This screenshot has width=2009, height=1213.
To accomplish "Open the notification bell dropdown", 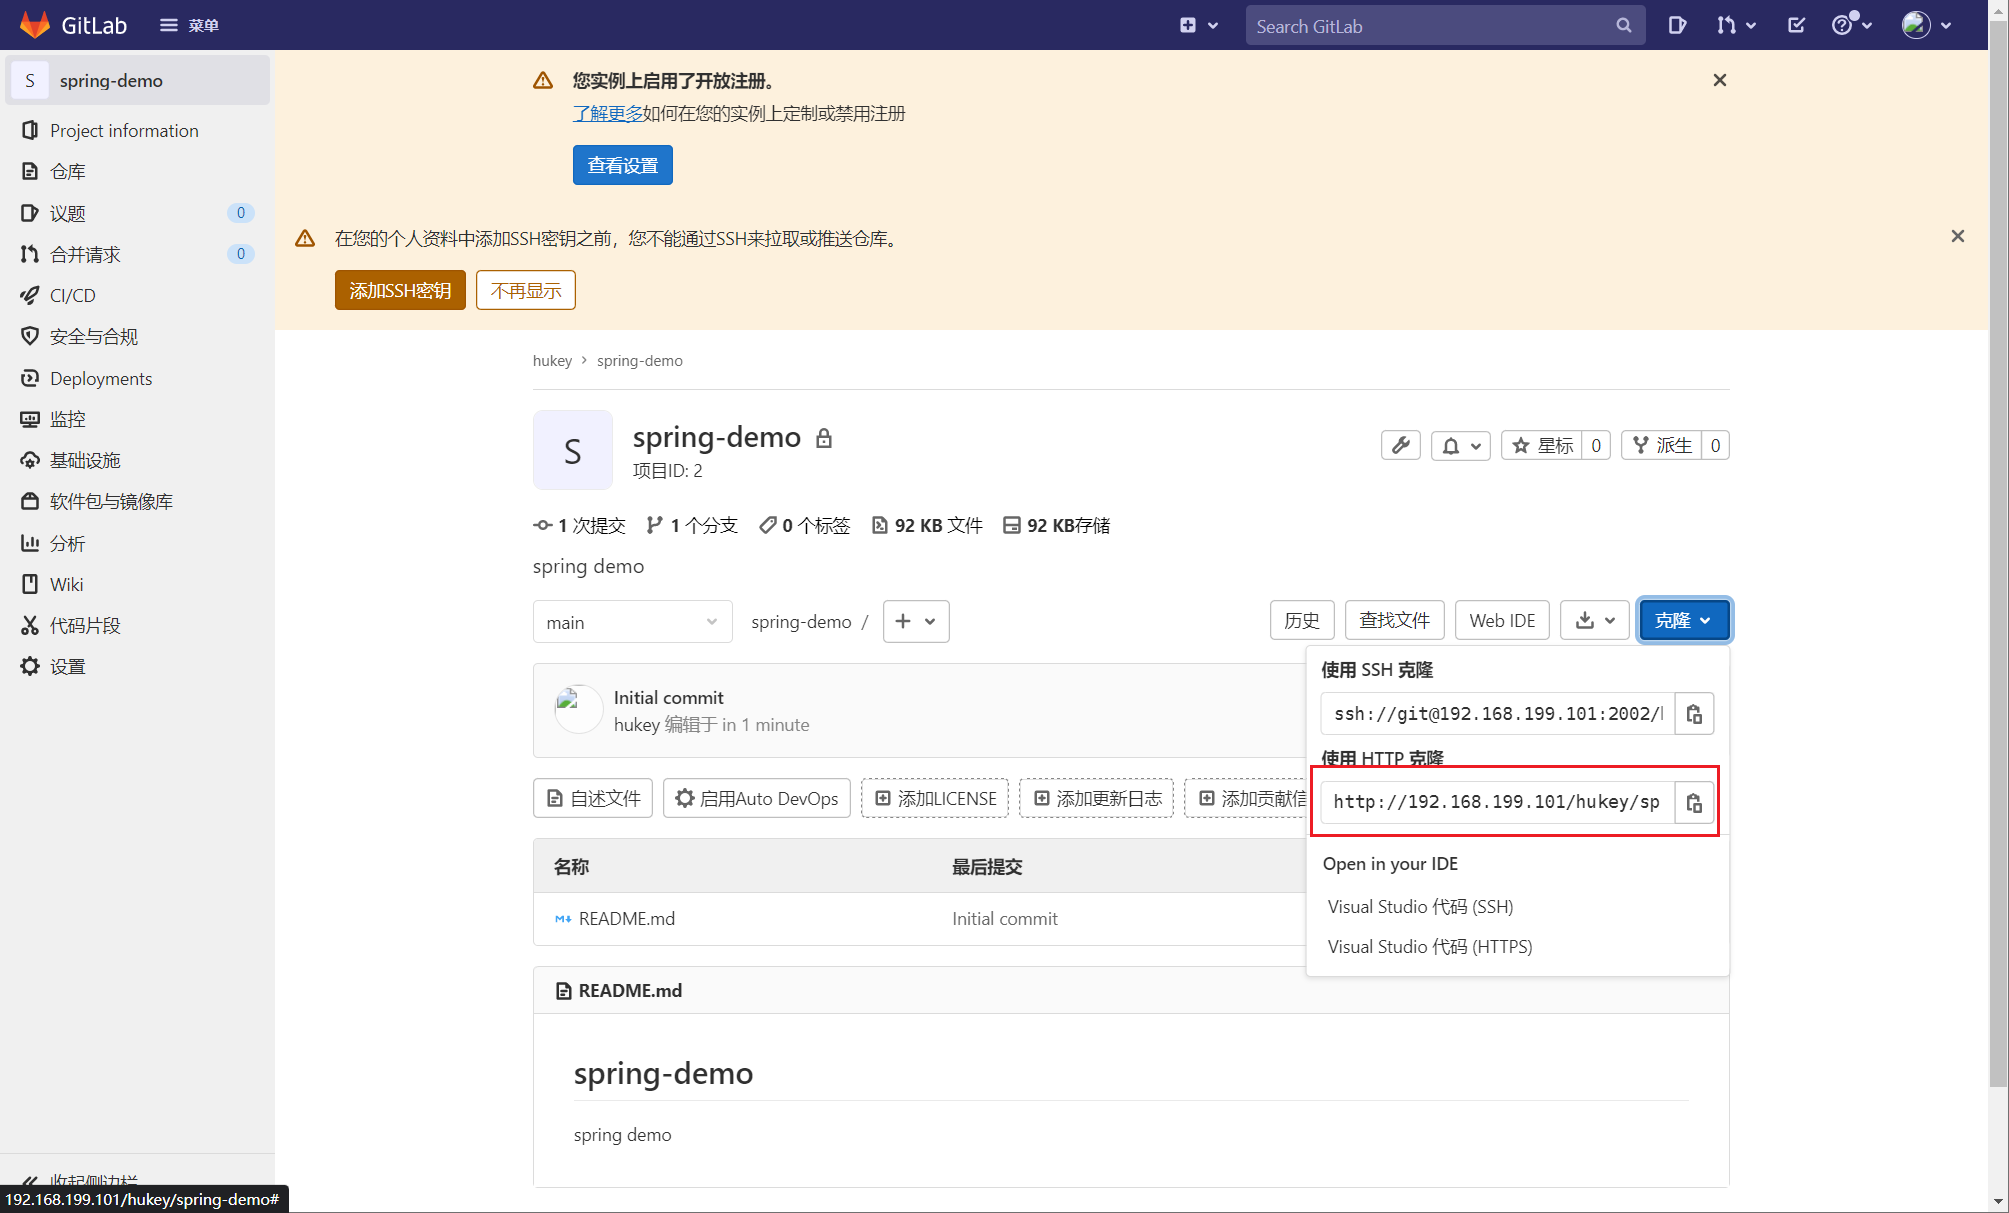I will click(x=1461, y=445).
